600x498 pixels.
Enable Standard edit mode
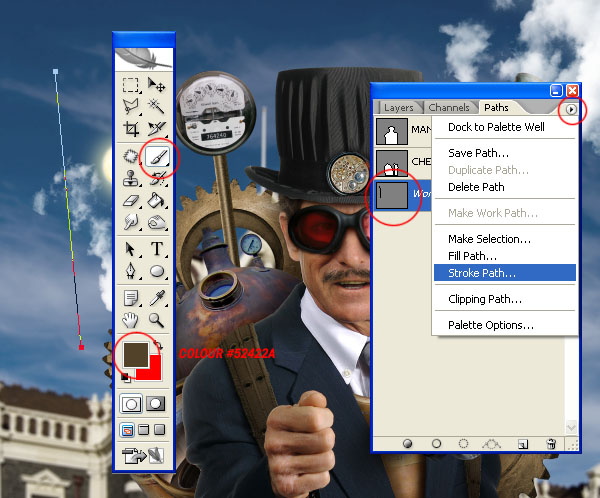click(131, 404)
